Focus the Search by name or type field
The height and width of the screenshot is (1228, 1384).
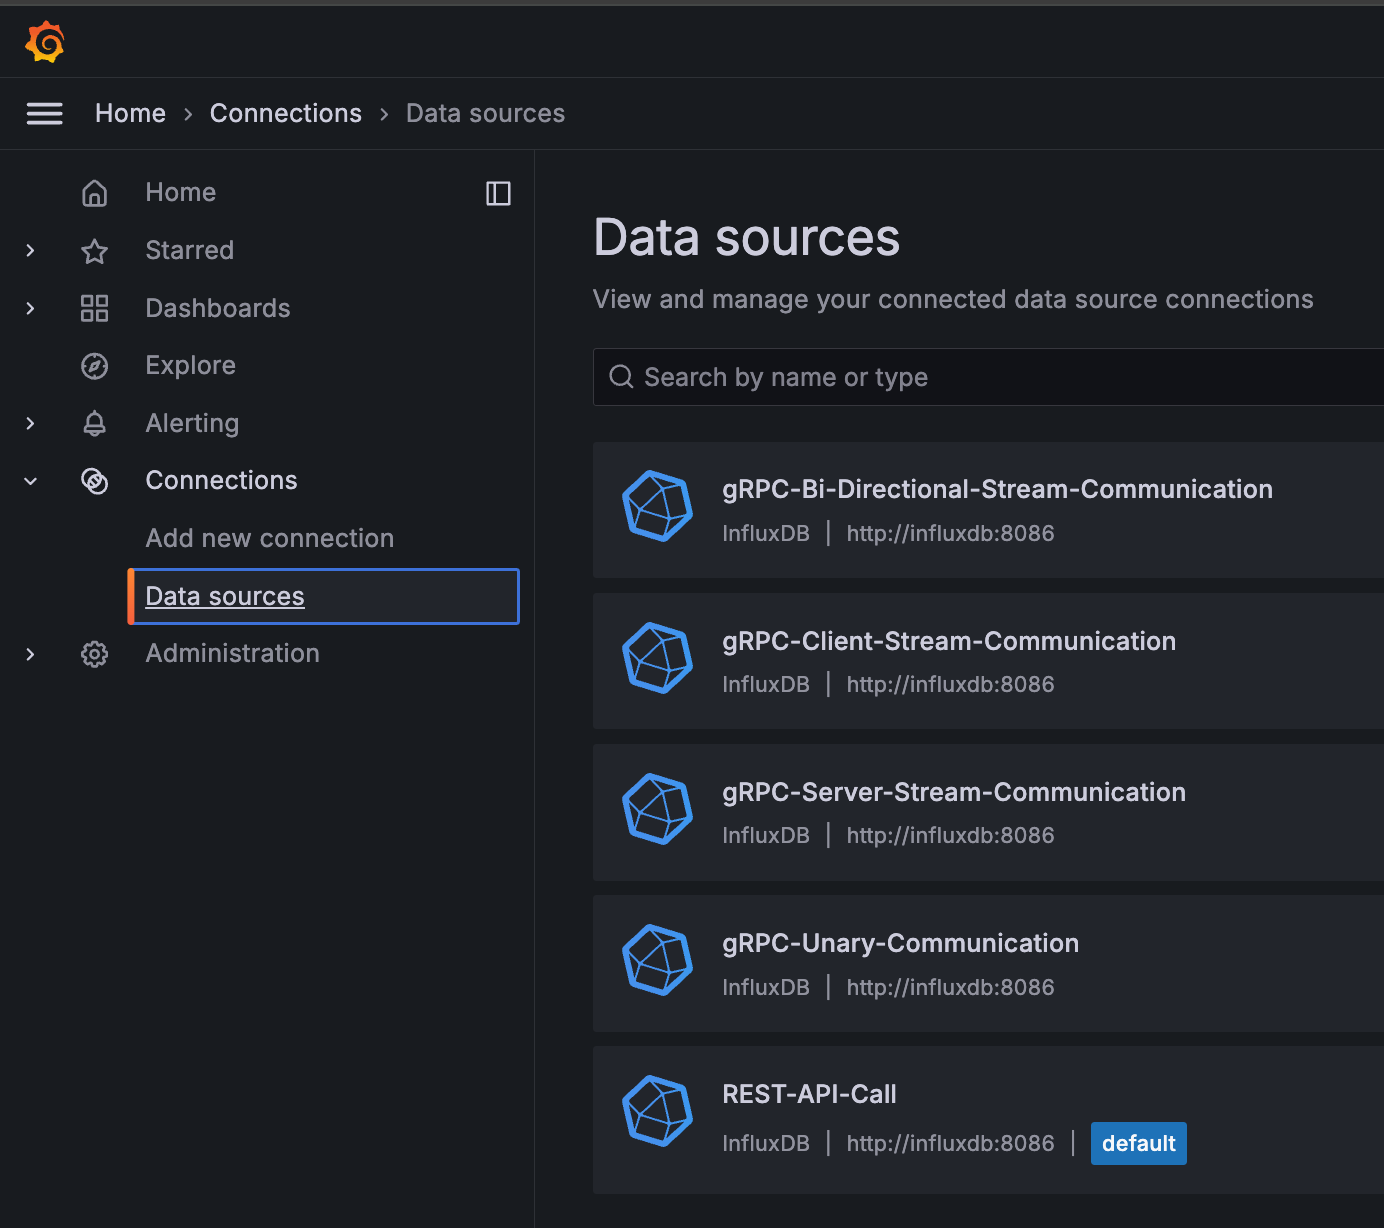pos(988,377)
